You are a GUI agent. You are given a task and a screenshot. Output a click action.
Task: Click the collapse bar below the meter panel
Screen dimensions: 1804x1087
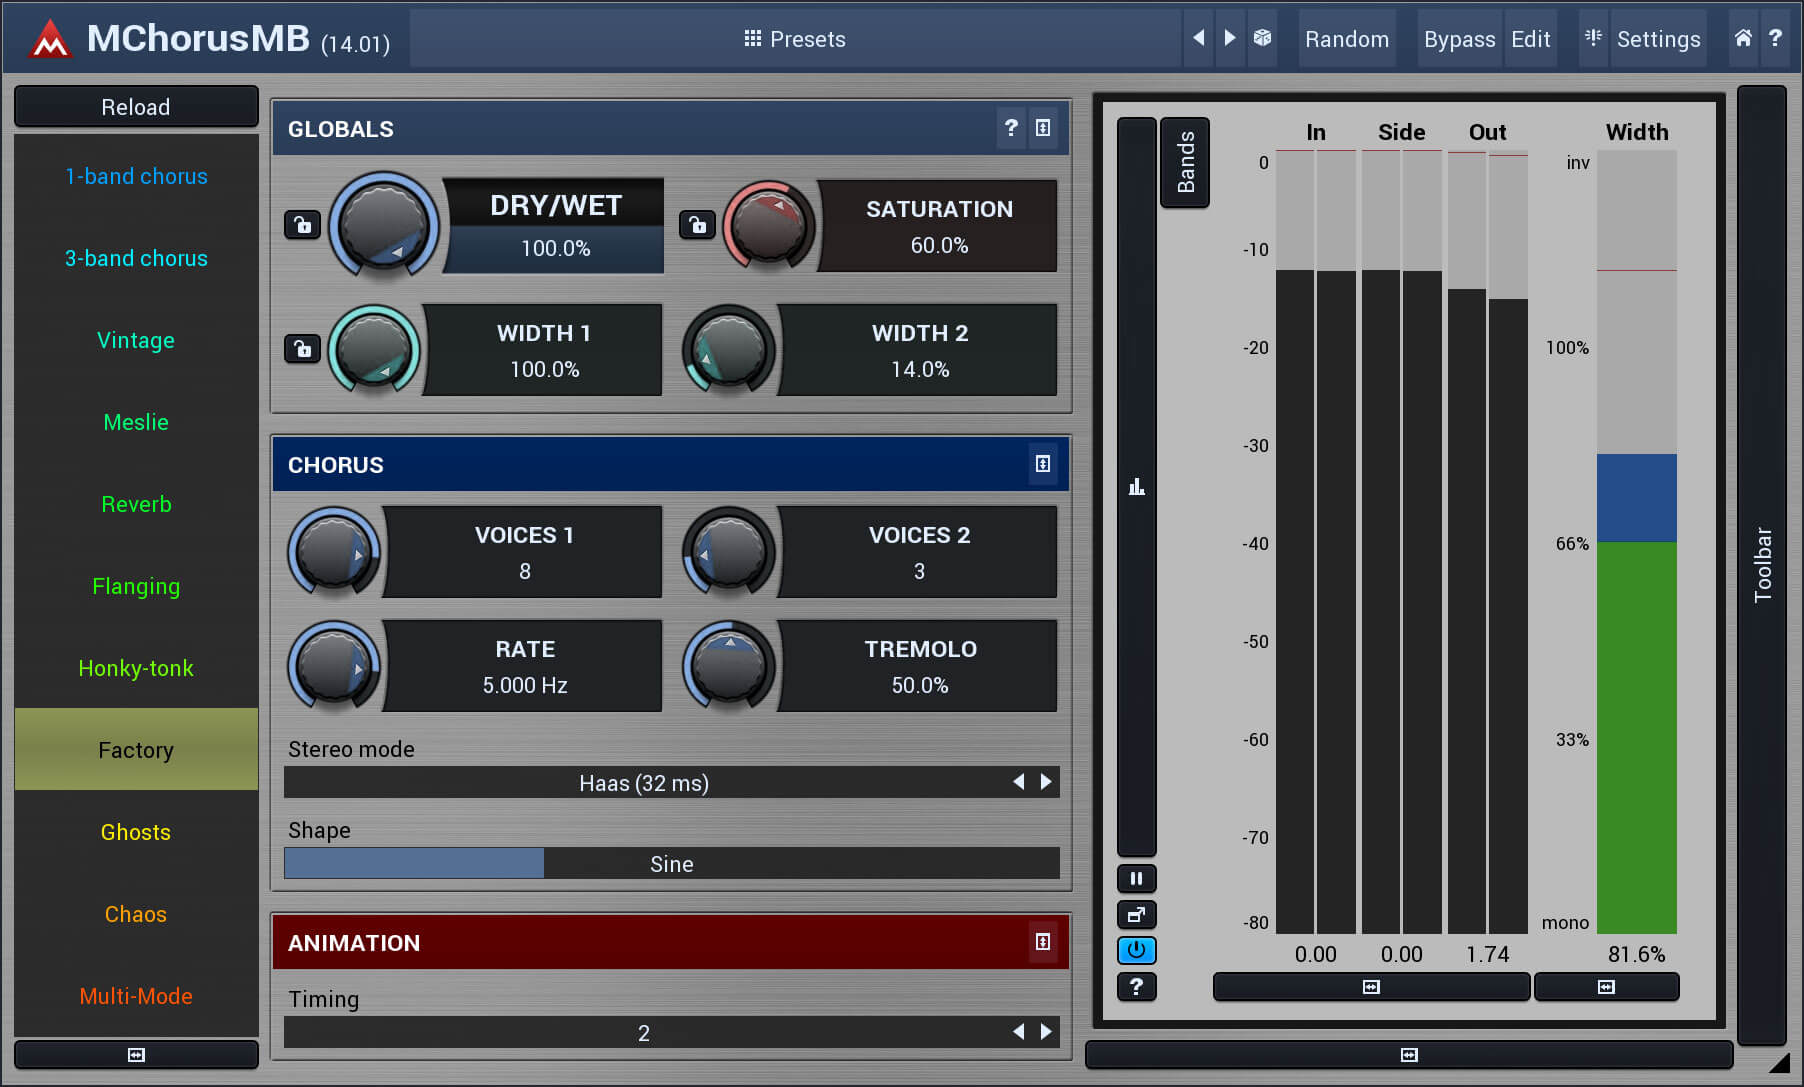tap(1409, 1055)
